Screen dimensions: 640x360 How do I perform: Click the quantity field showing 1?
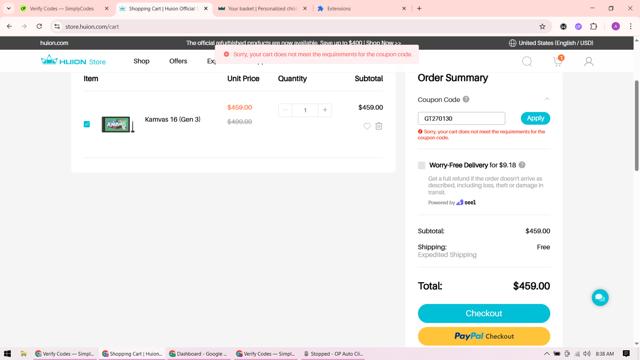tap(305, 110)
